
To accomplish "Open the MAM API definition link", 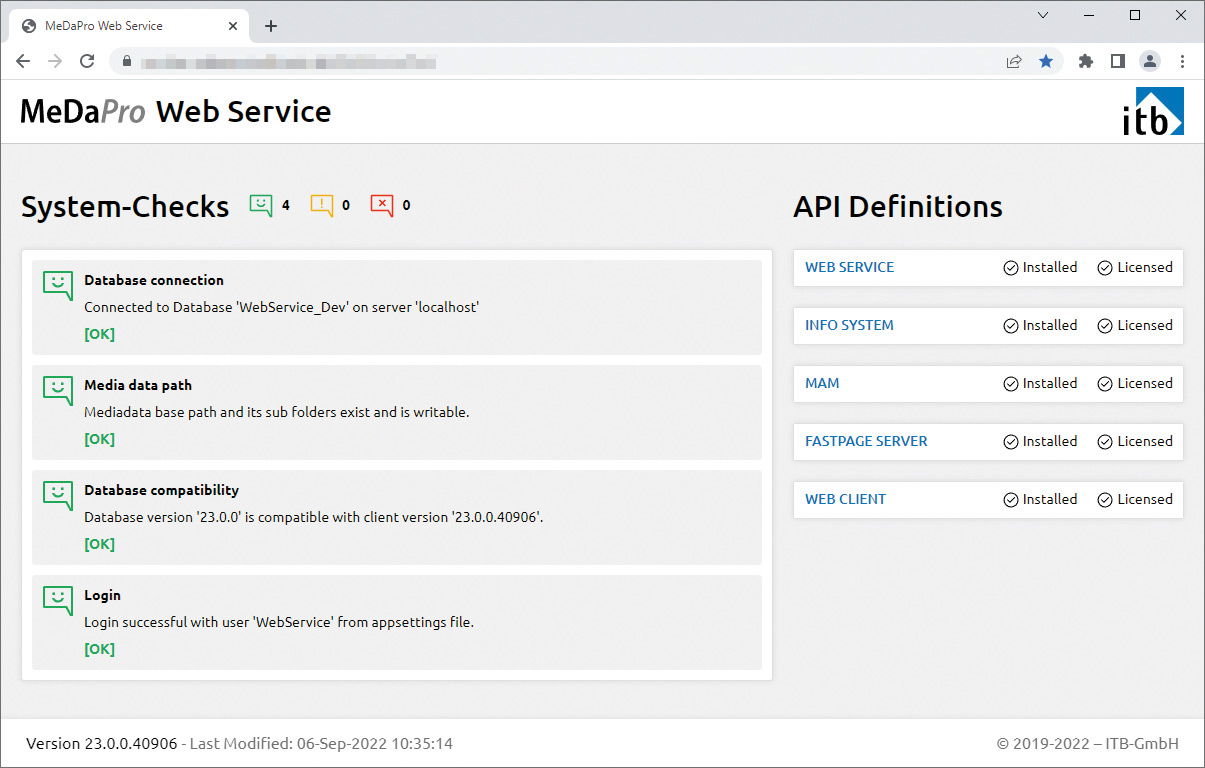I will 822,383.
